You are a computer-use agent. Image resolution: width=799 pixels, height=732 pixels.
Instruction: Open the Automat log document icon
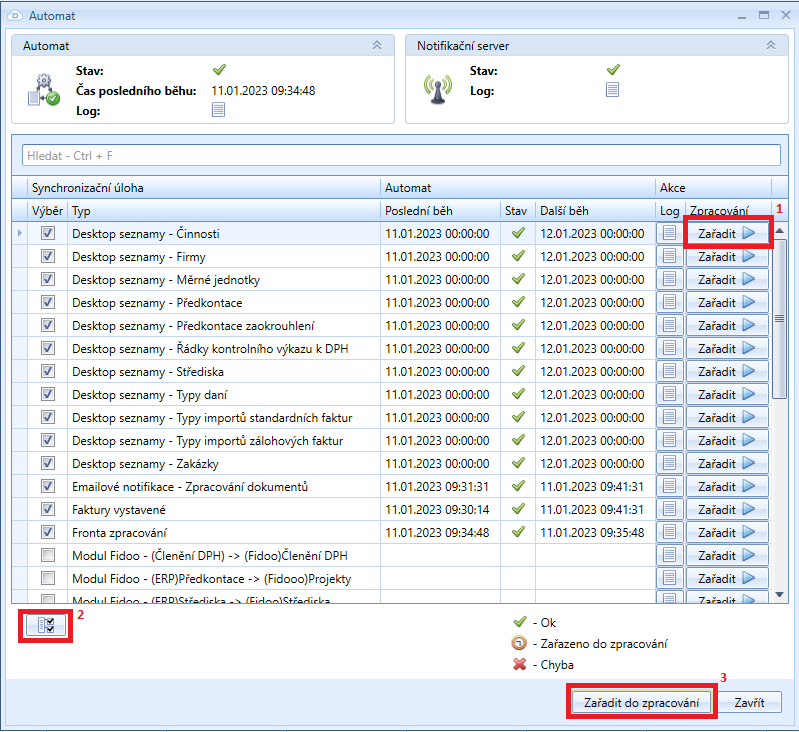218,110
